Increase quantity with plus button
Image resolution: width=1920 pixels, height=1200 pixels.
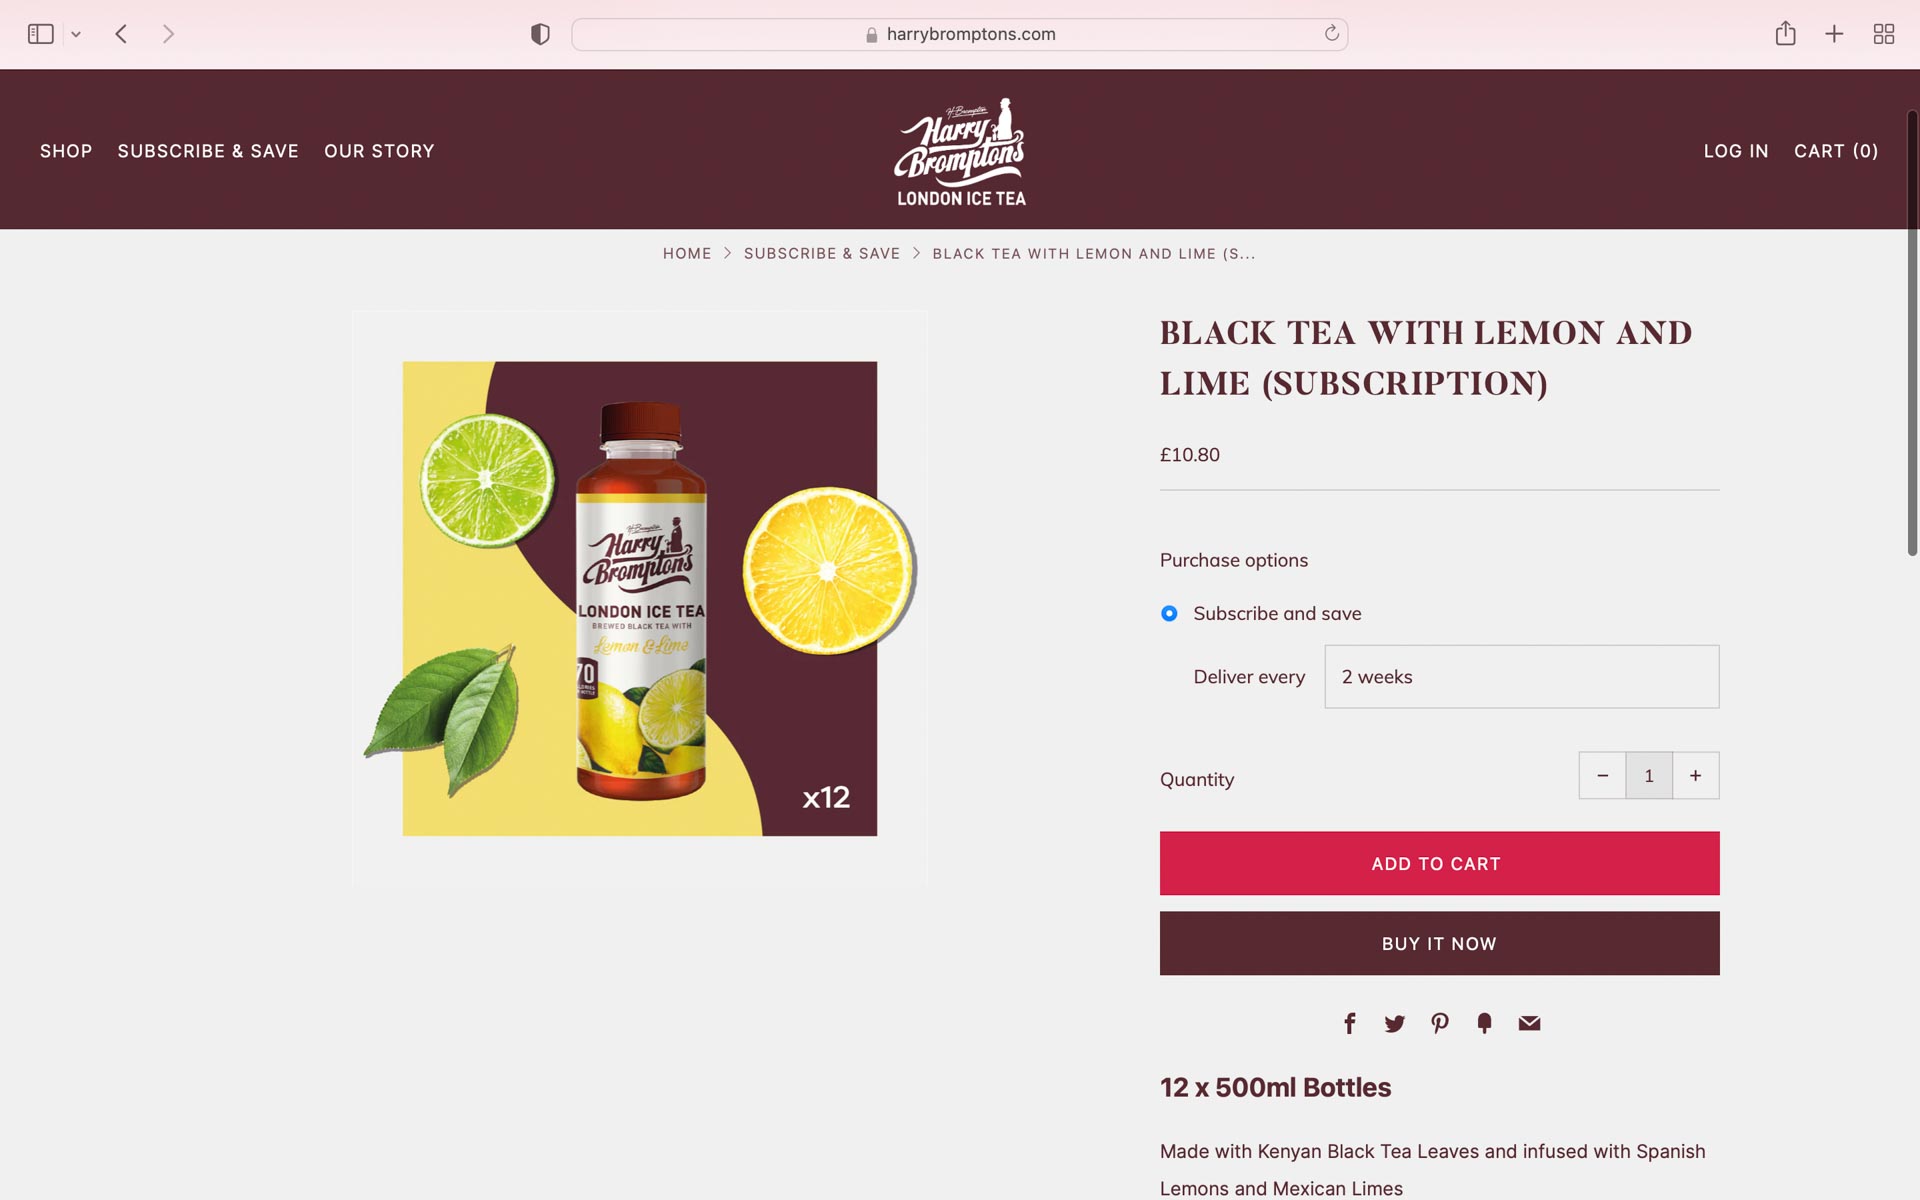(1695, 775)
